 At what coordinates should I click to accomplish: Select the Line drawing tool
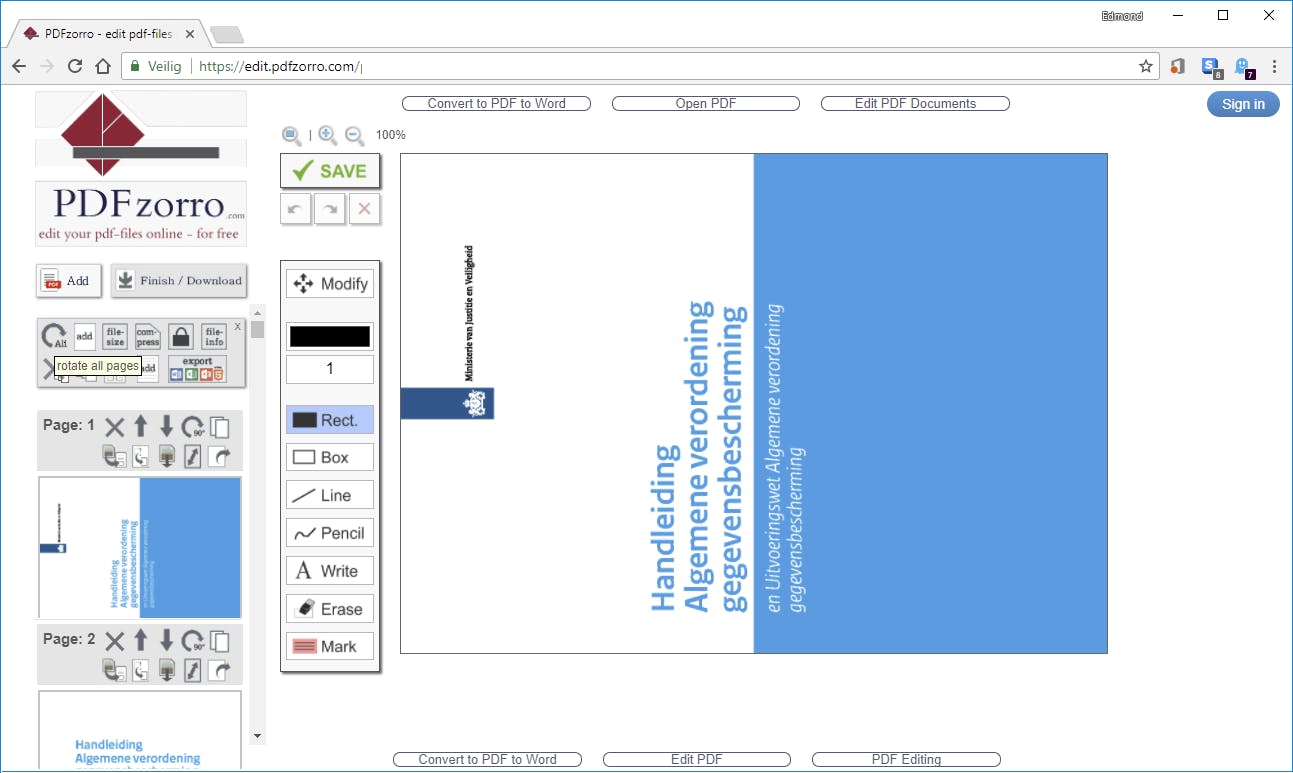point(330,495)
